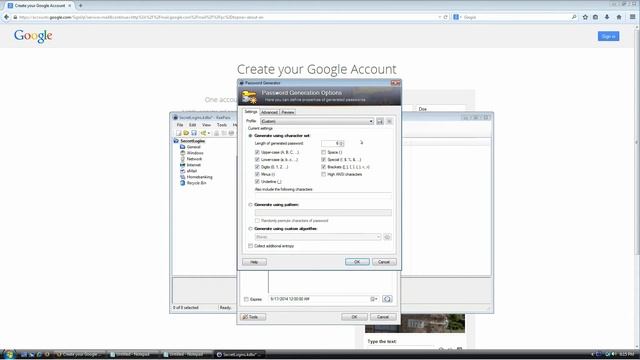
Task: Go to Firefox home page icon
Action: point(619,17)
